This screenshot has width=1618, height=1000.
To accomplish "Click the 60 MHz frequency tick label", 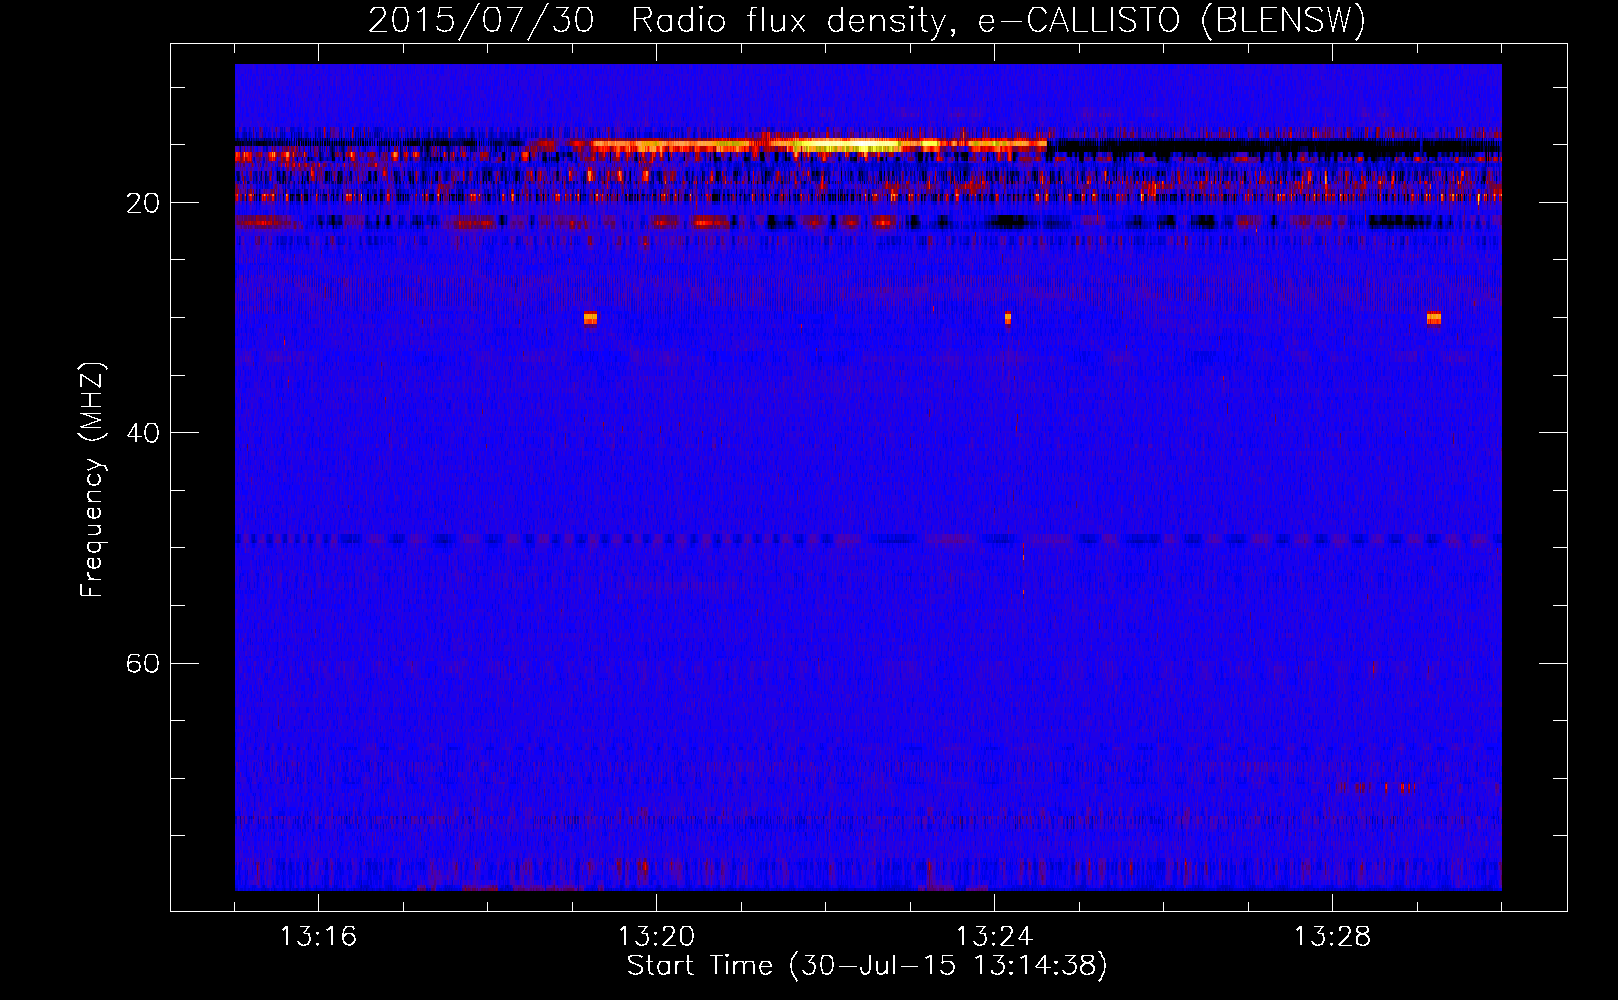I will point(142,664).
